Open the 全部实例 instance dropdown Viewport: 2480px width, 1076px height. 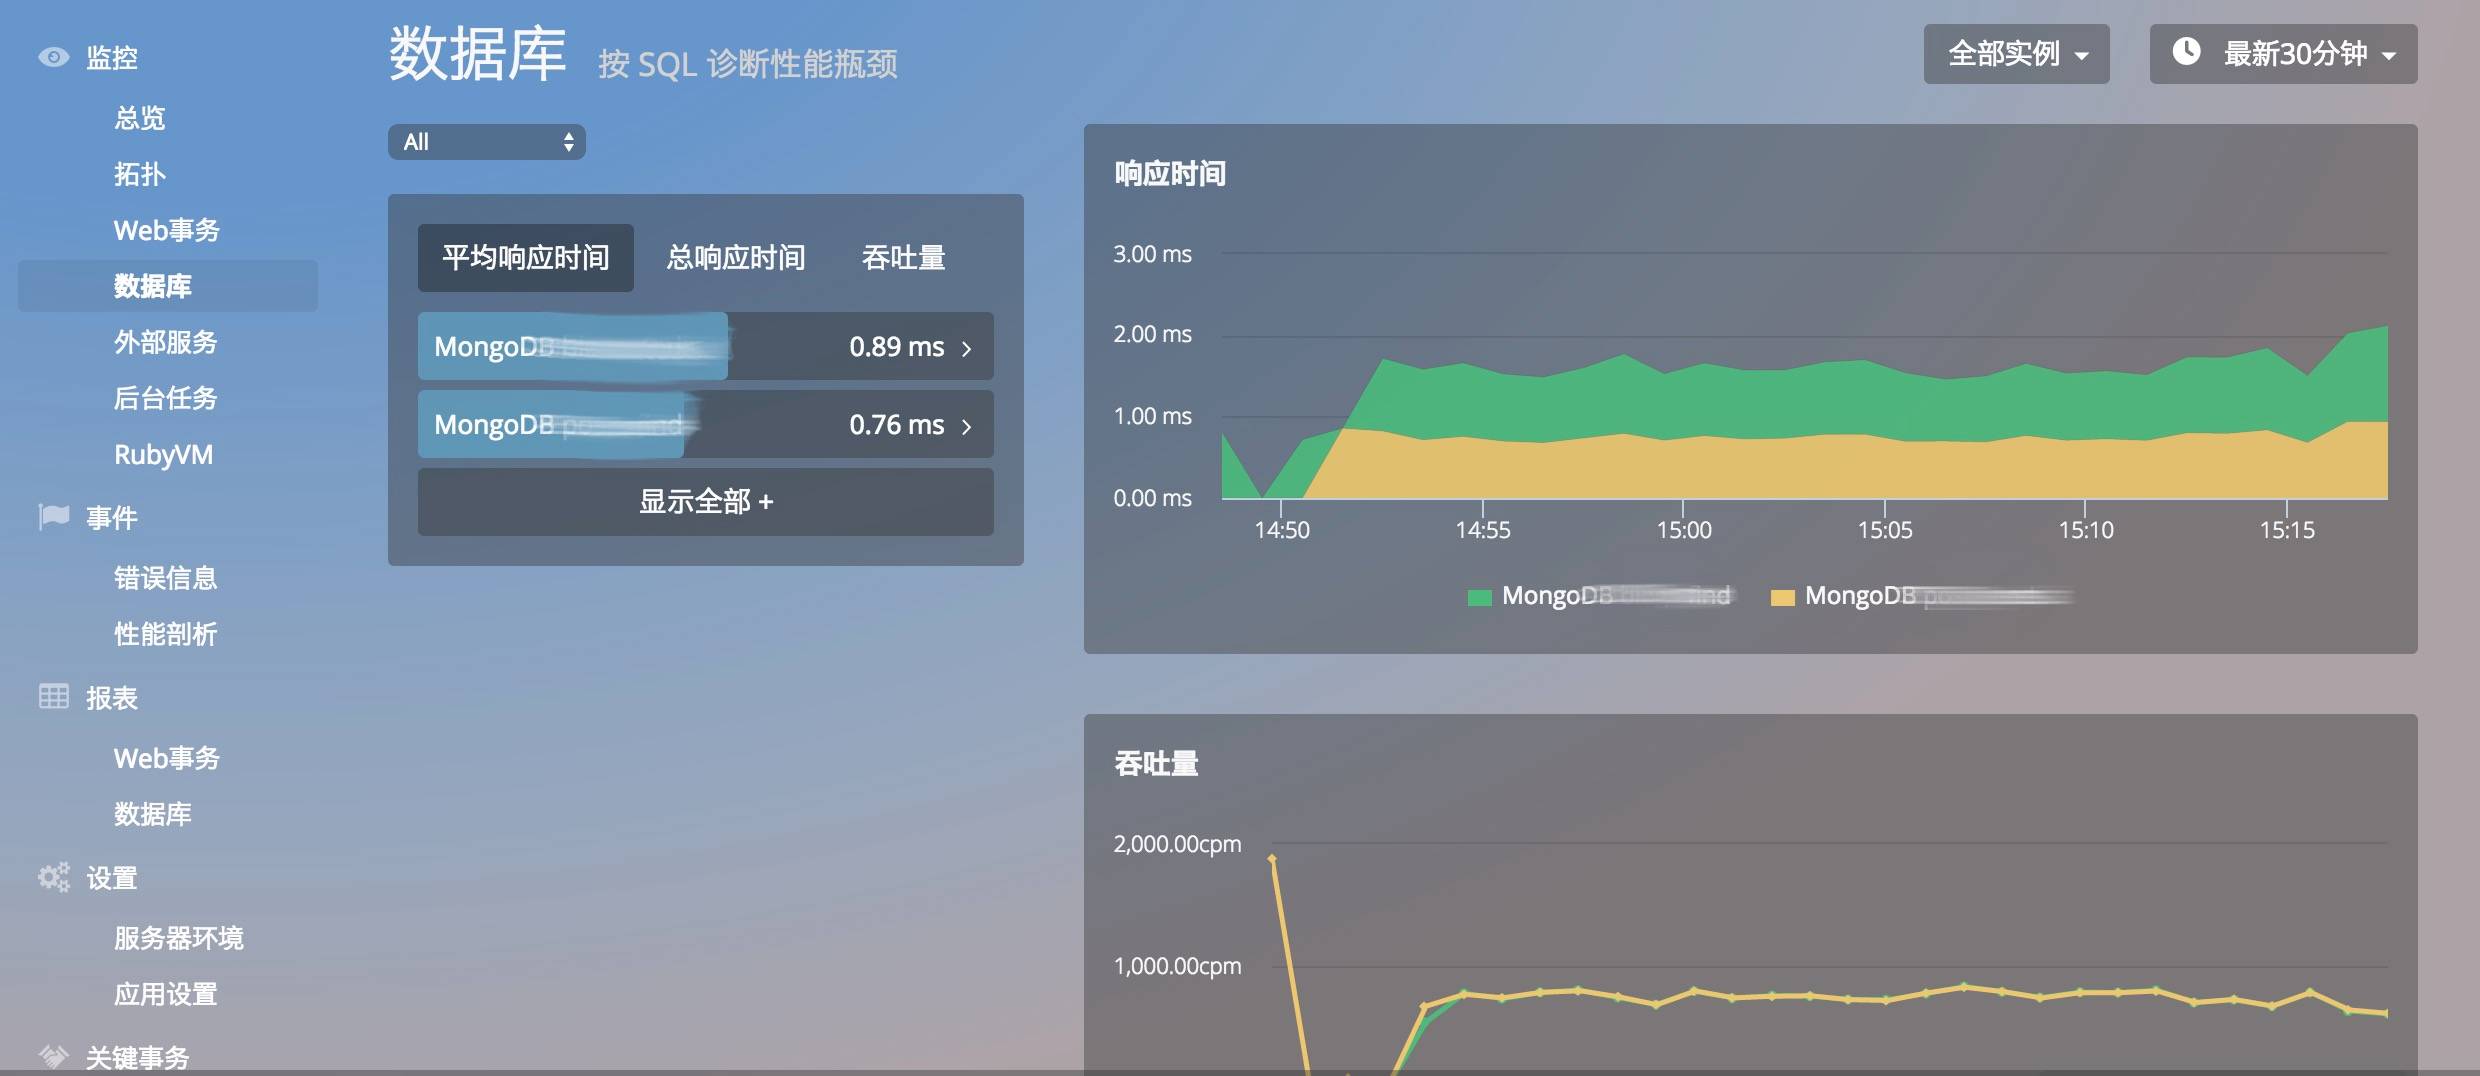pos(2016,54)
